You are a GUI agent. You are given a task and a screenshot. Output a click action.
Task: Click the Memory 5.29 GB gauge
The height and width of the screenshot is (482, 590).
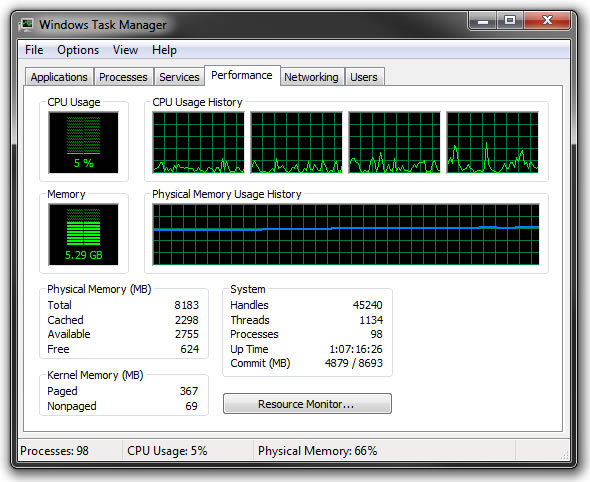click(x=83, y=235)
